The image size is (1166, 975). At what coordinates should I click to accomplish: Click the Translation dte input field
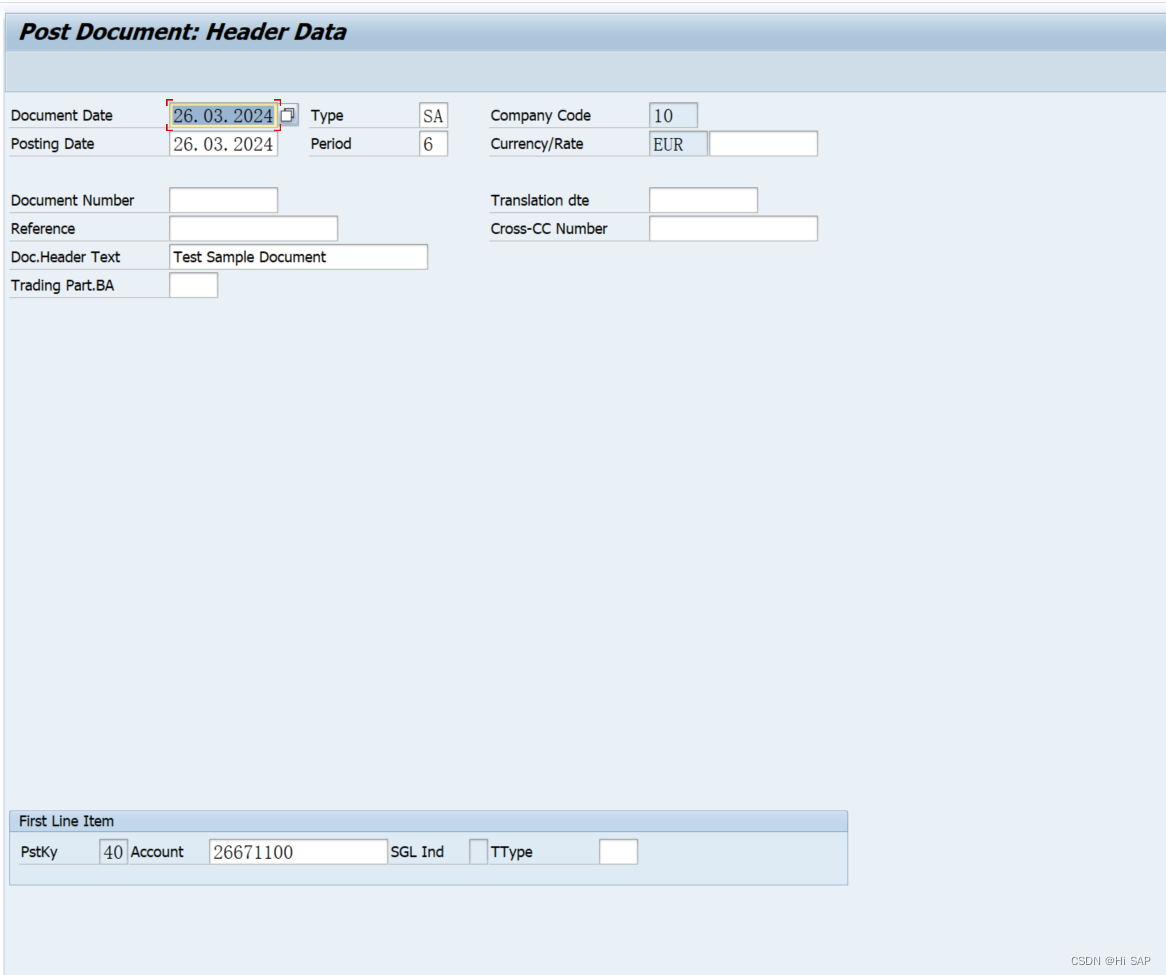[x=701, y=199]
